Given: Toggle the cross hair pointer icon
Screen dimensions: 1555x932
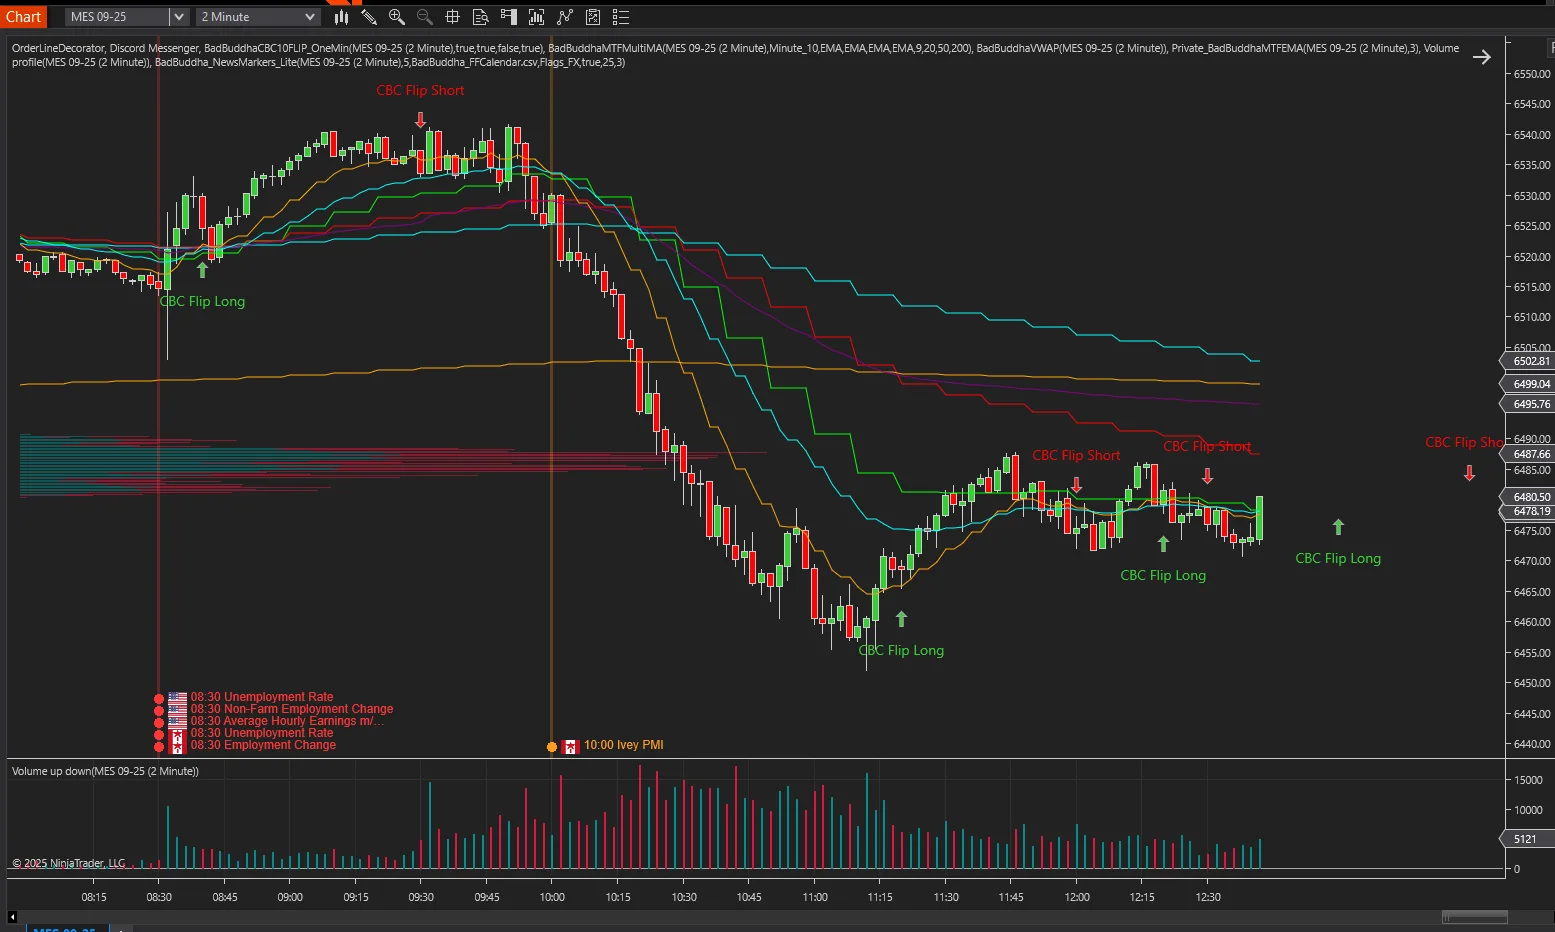Looking at the screenshot, I should 453,17.
